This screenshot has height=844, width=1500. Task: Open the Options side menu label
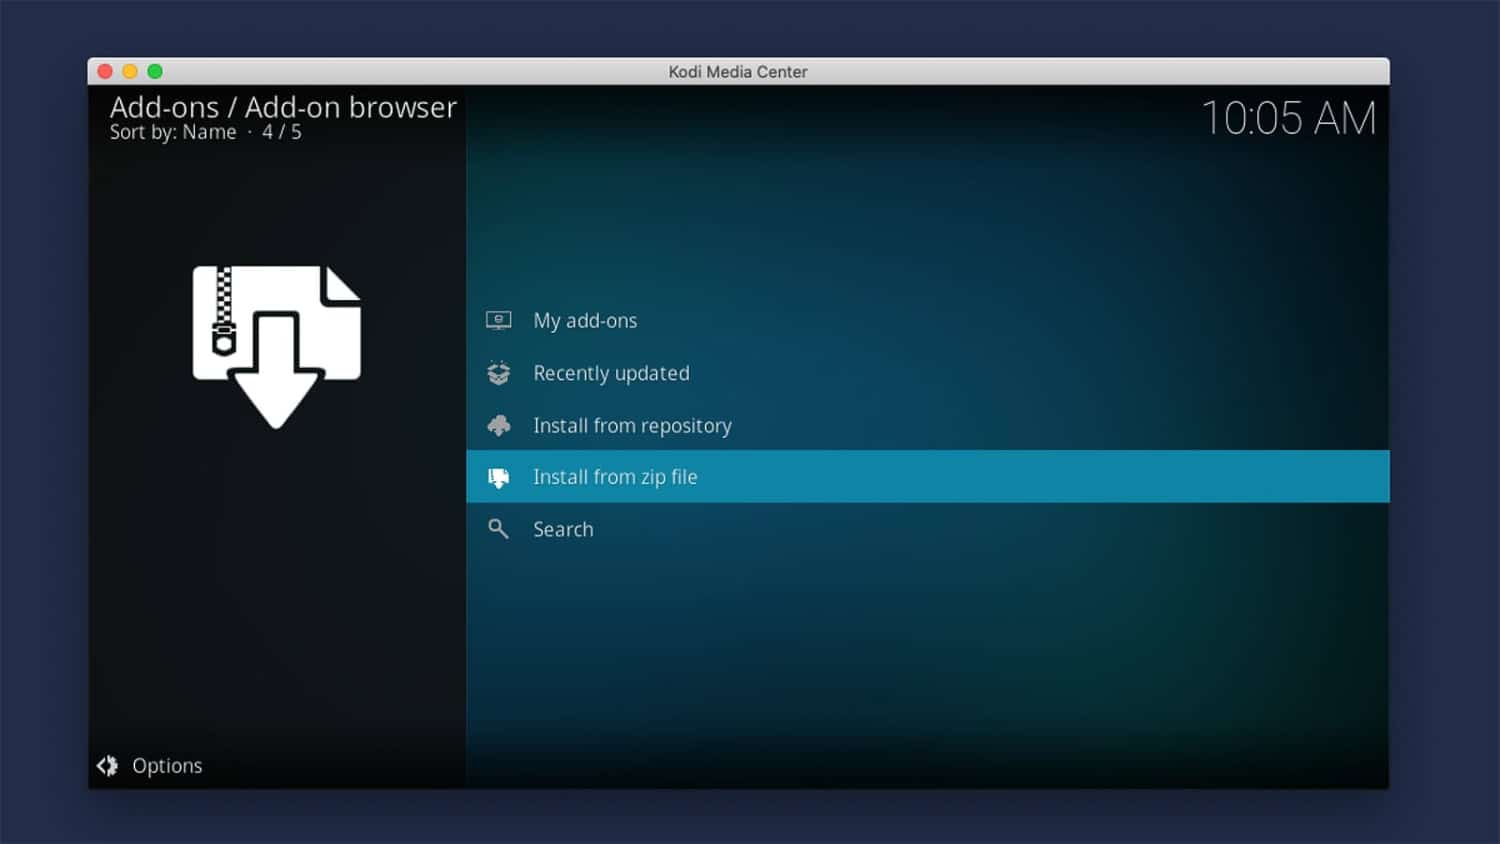coord(167,766)
